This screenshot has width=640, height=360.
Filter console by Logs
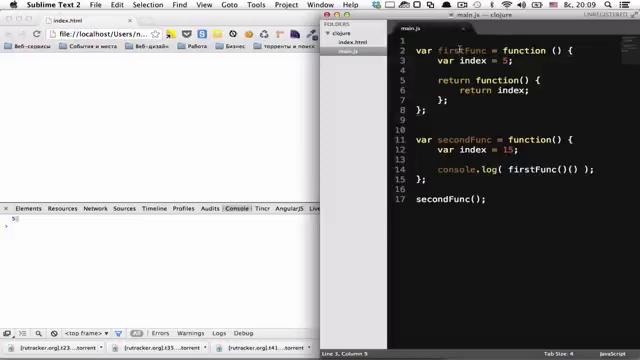pyautogui.click(x=219, y=333)
